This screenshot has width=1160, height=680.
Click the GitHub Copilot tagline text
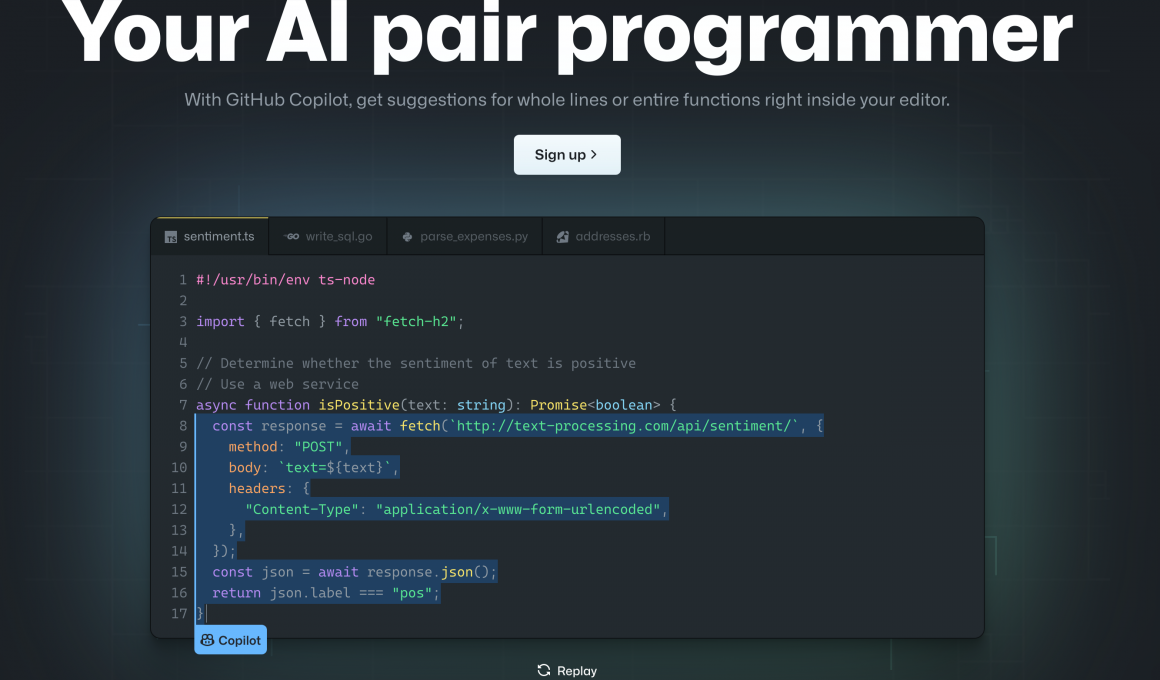tap(567, 99)
